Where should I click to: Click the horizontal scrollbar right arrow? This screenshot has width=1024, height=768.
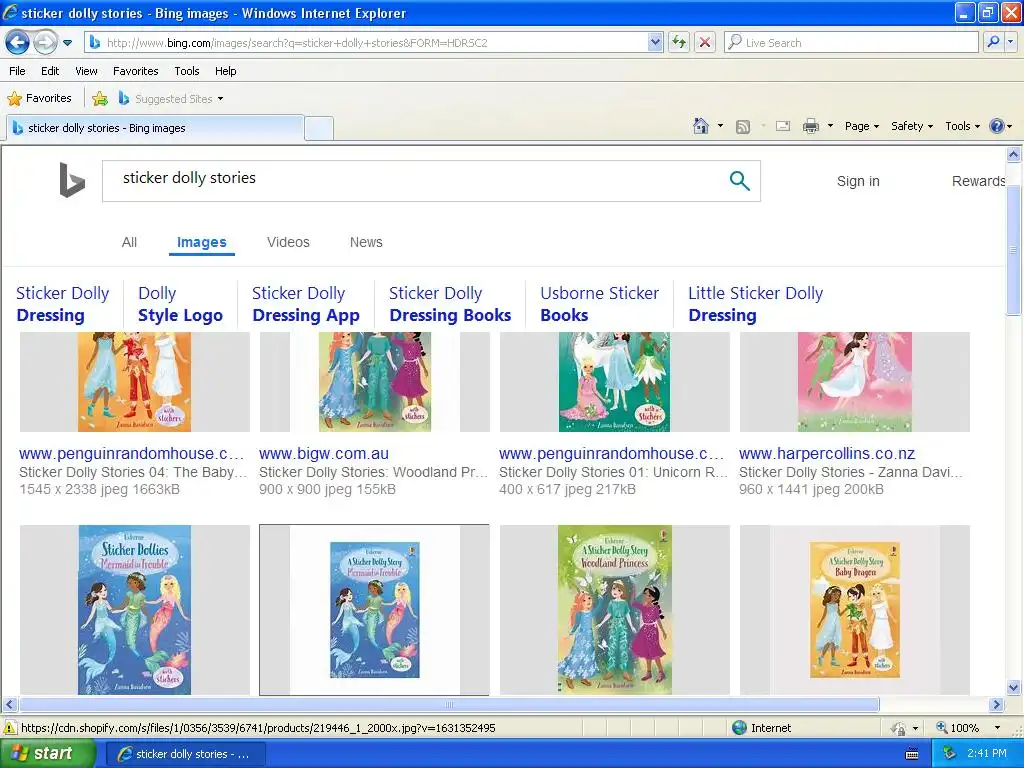996,705
